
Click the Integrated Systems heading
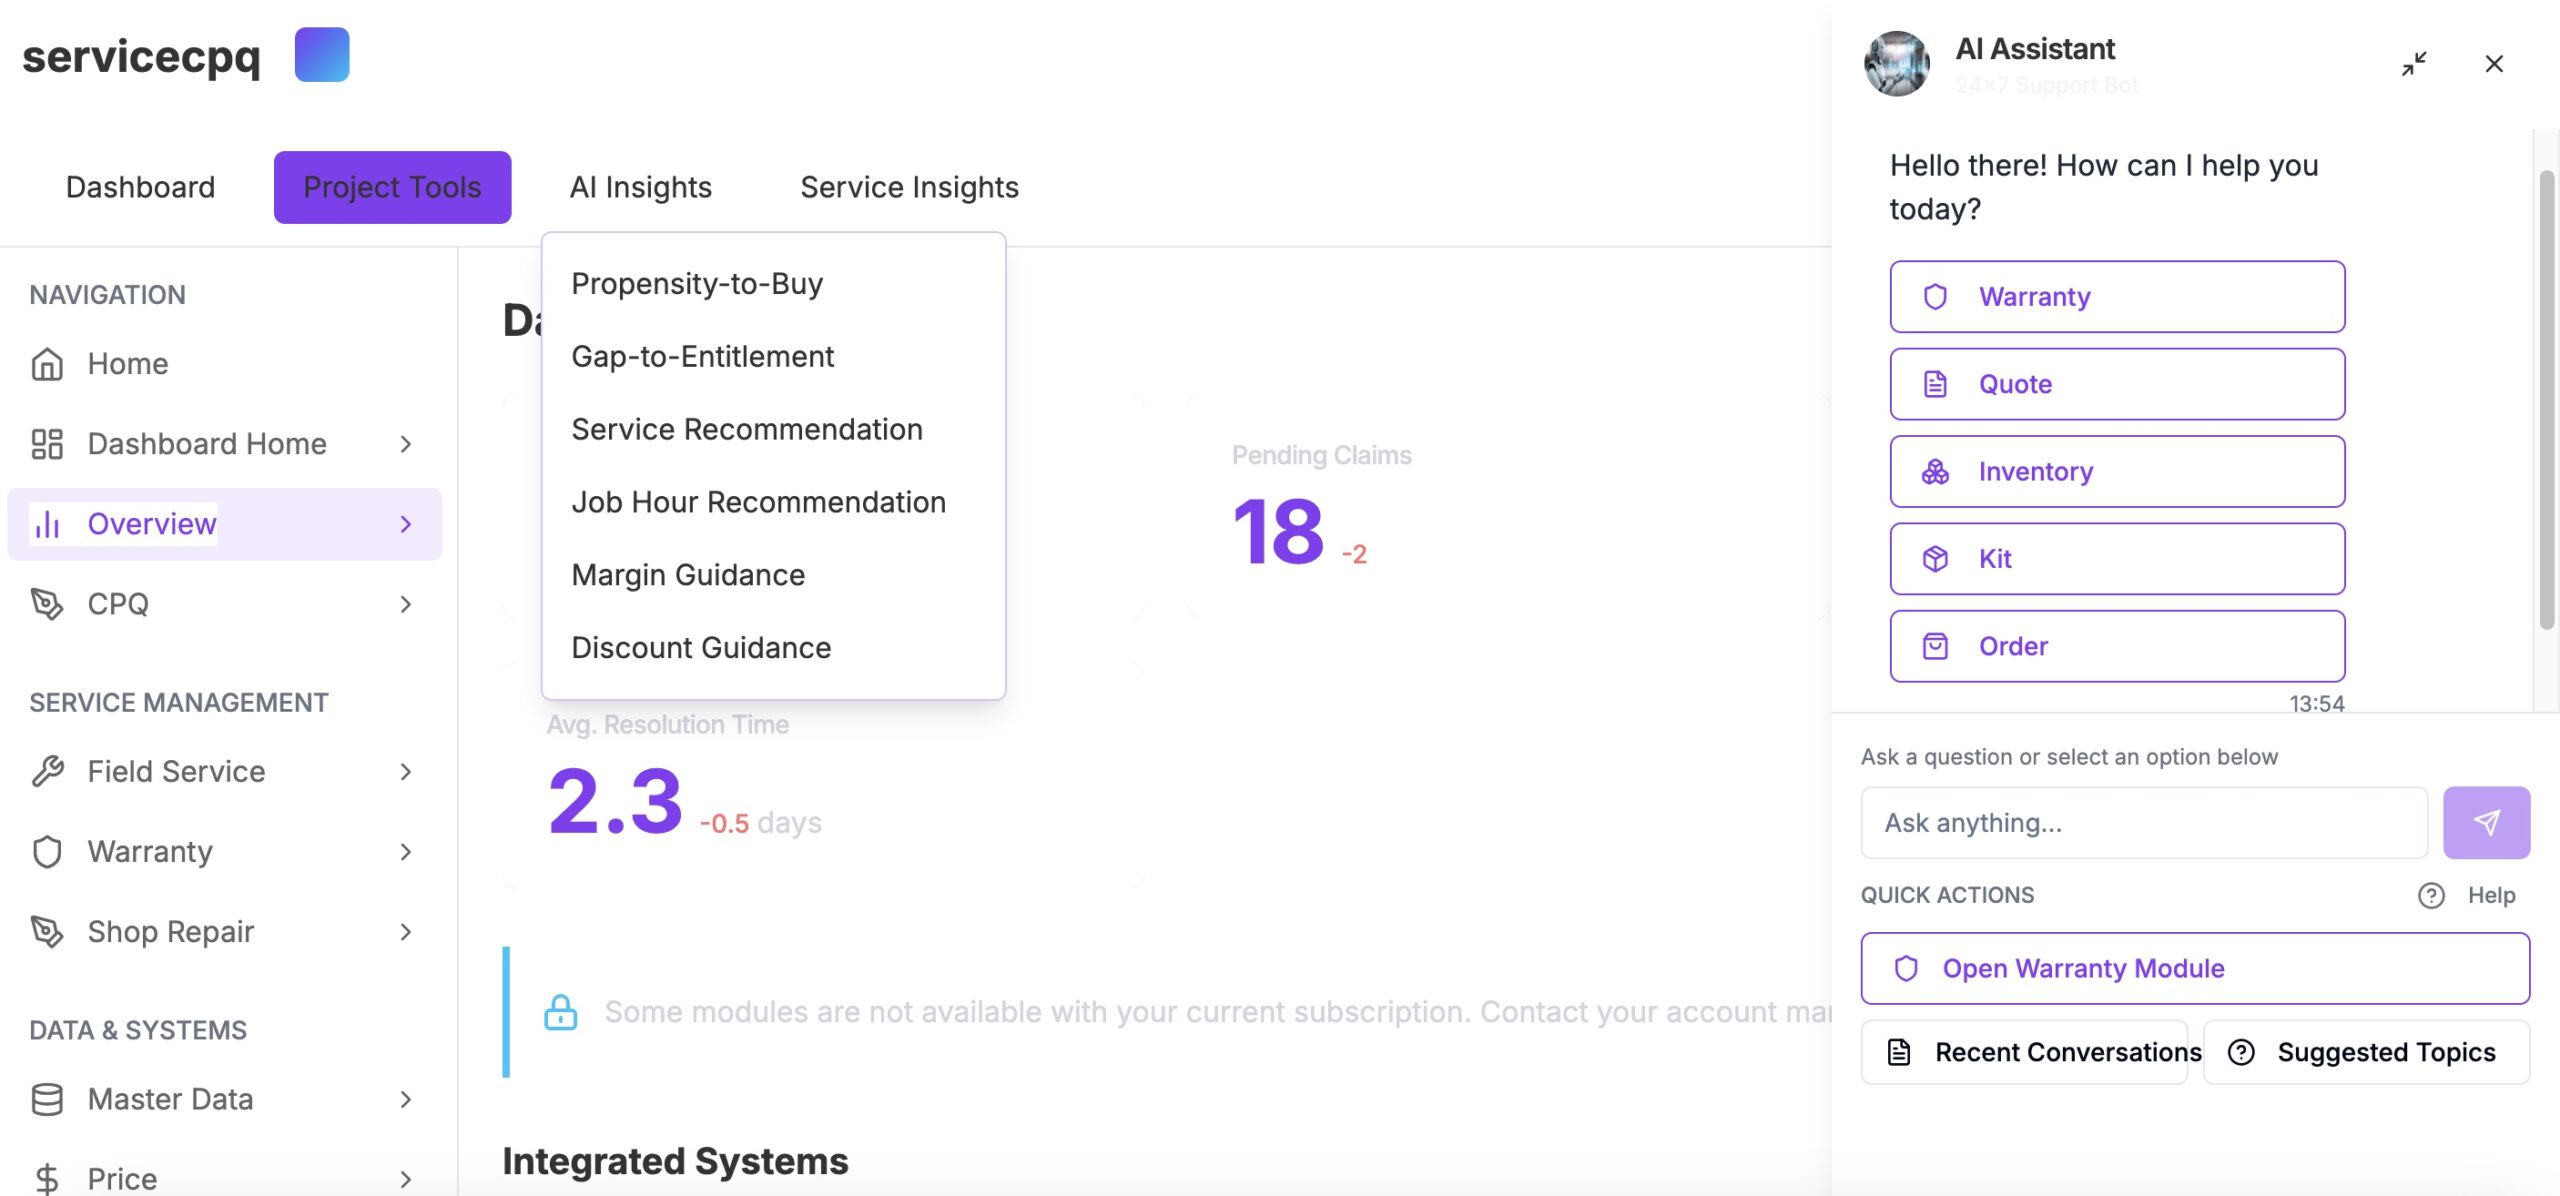coord(675,1161)
